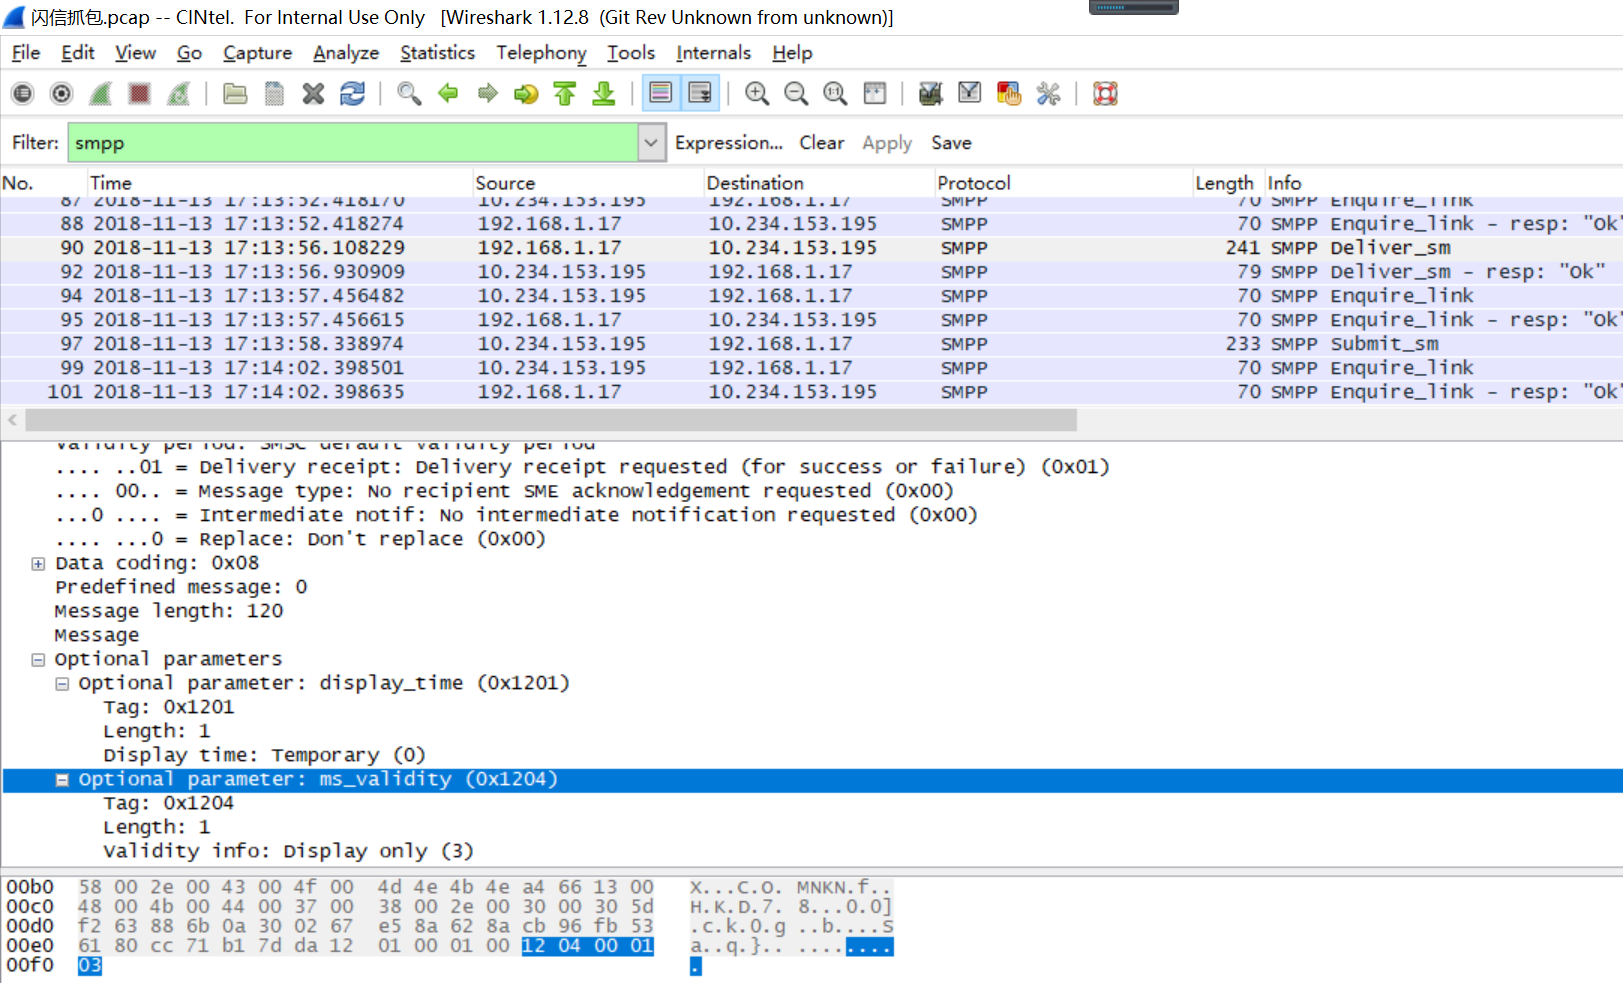Open the Capture menu
Viewport: 1623px width, 983px height.
[257, 53]
